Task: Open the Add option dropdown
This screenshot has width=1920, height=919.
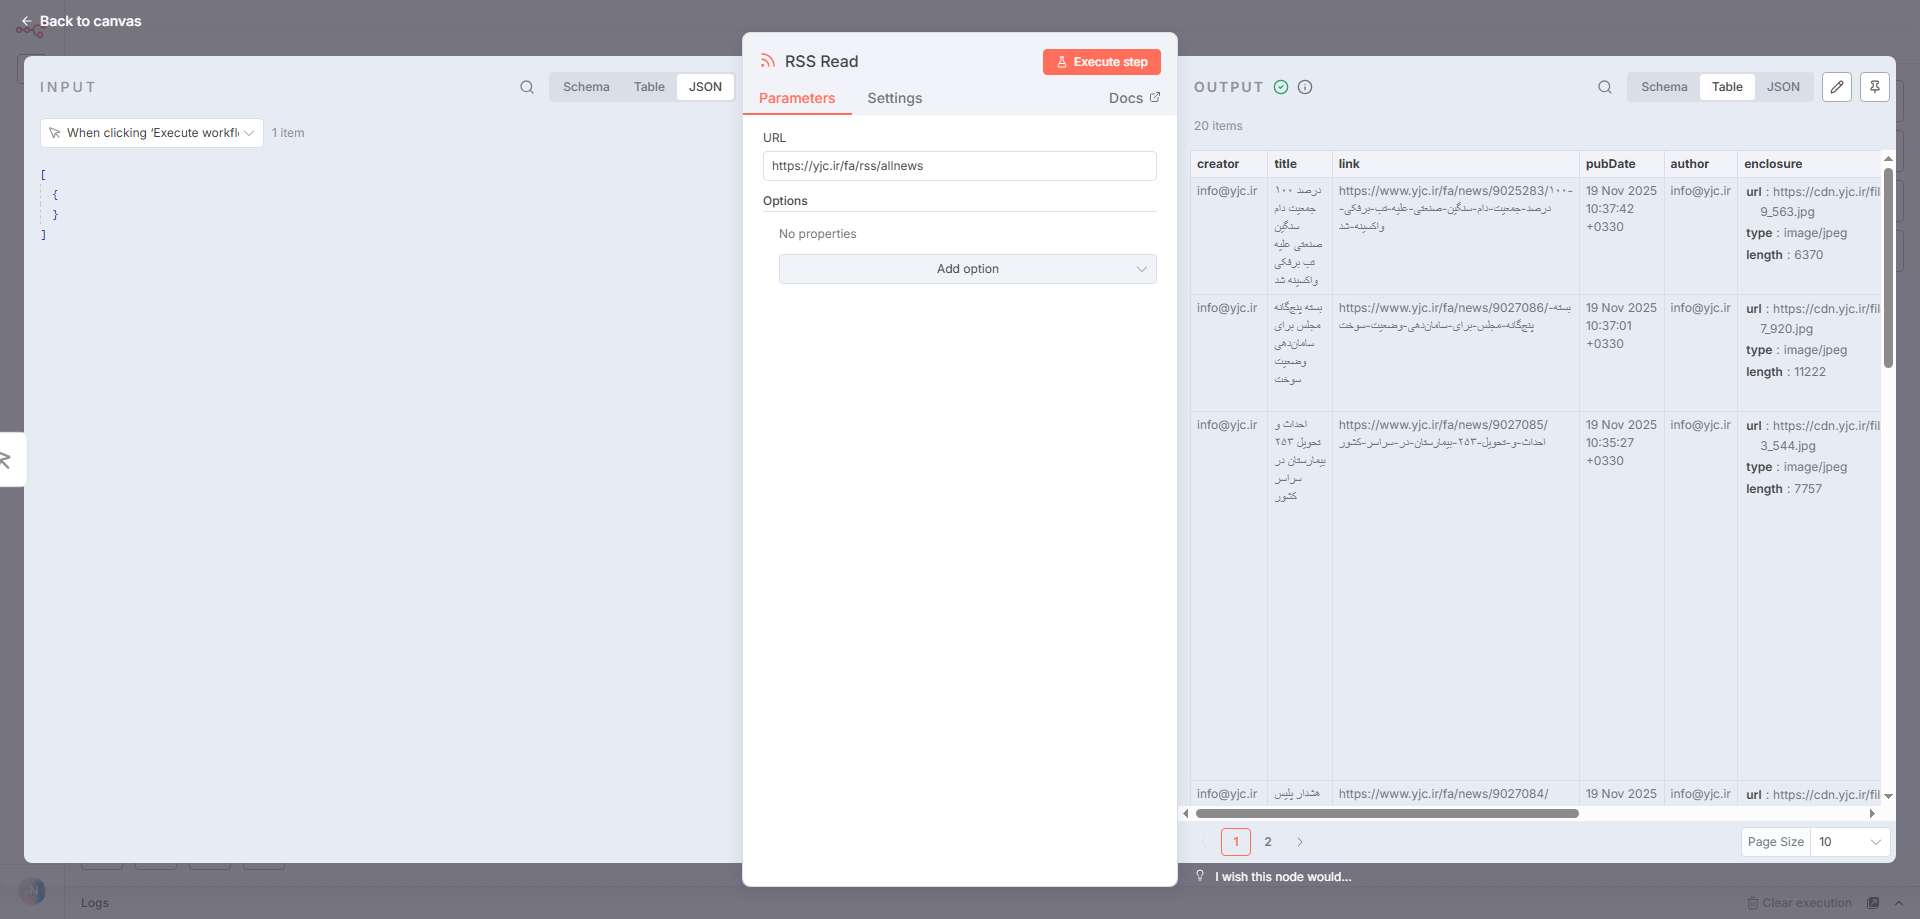Action: (x=967, y=269)
